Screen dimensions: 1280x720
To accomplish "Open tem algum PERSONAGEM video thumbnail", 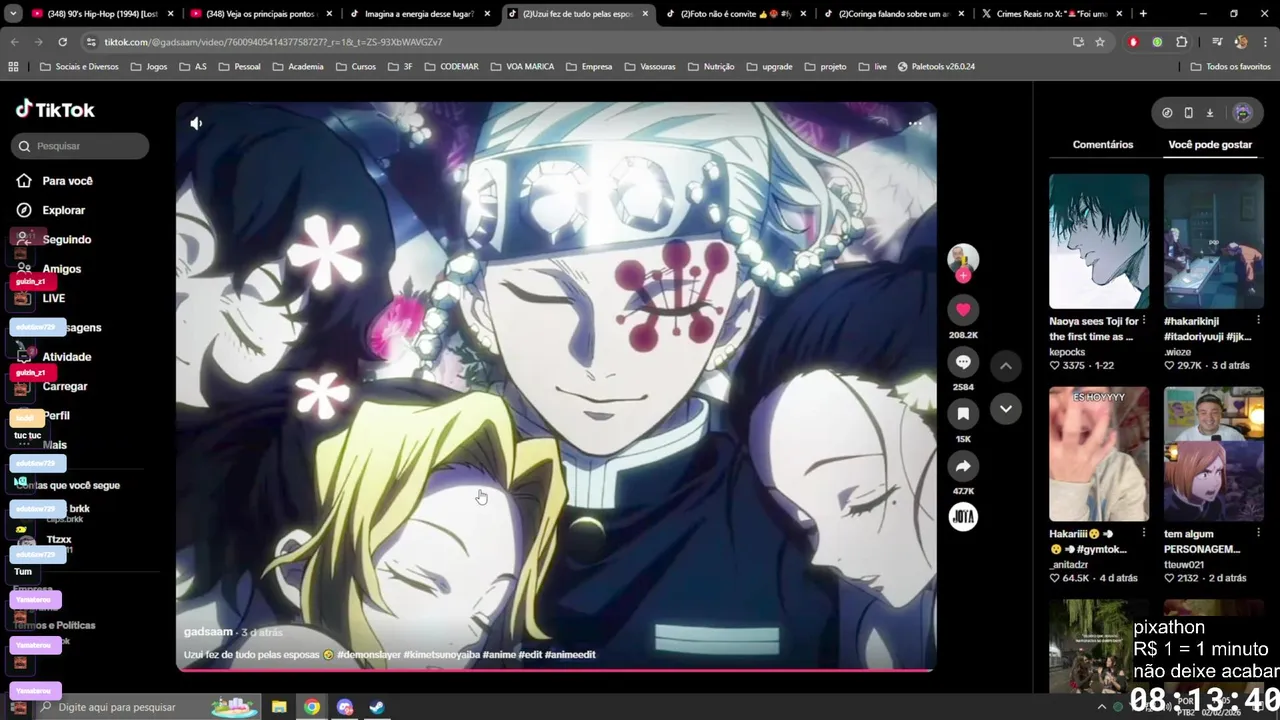I will pos(1213,454).
